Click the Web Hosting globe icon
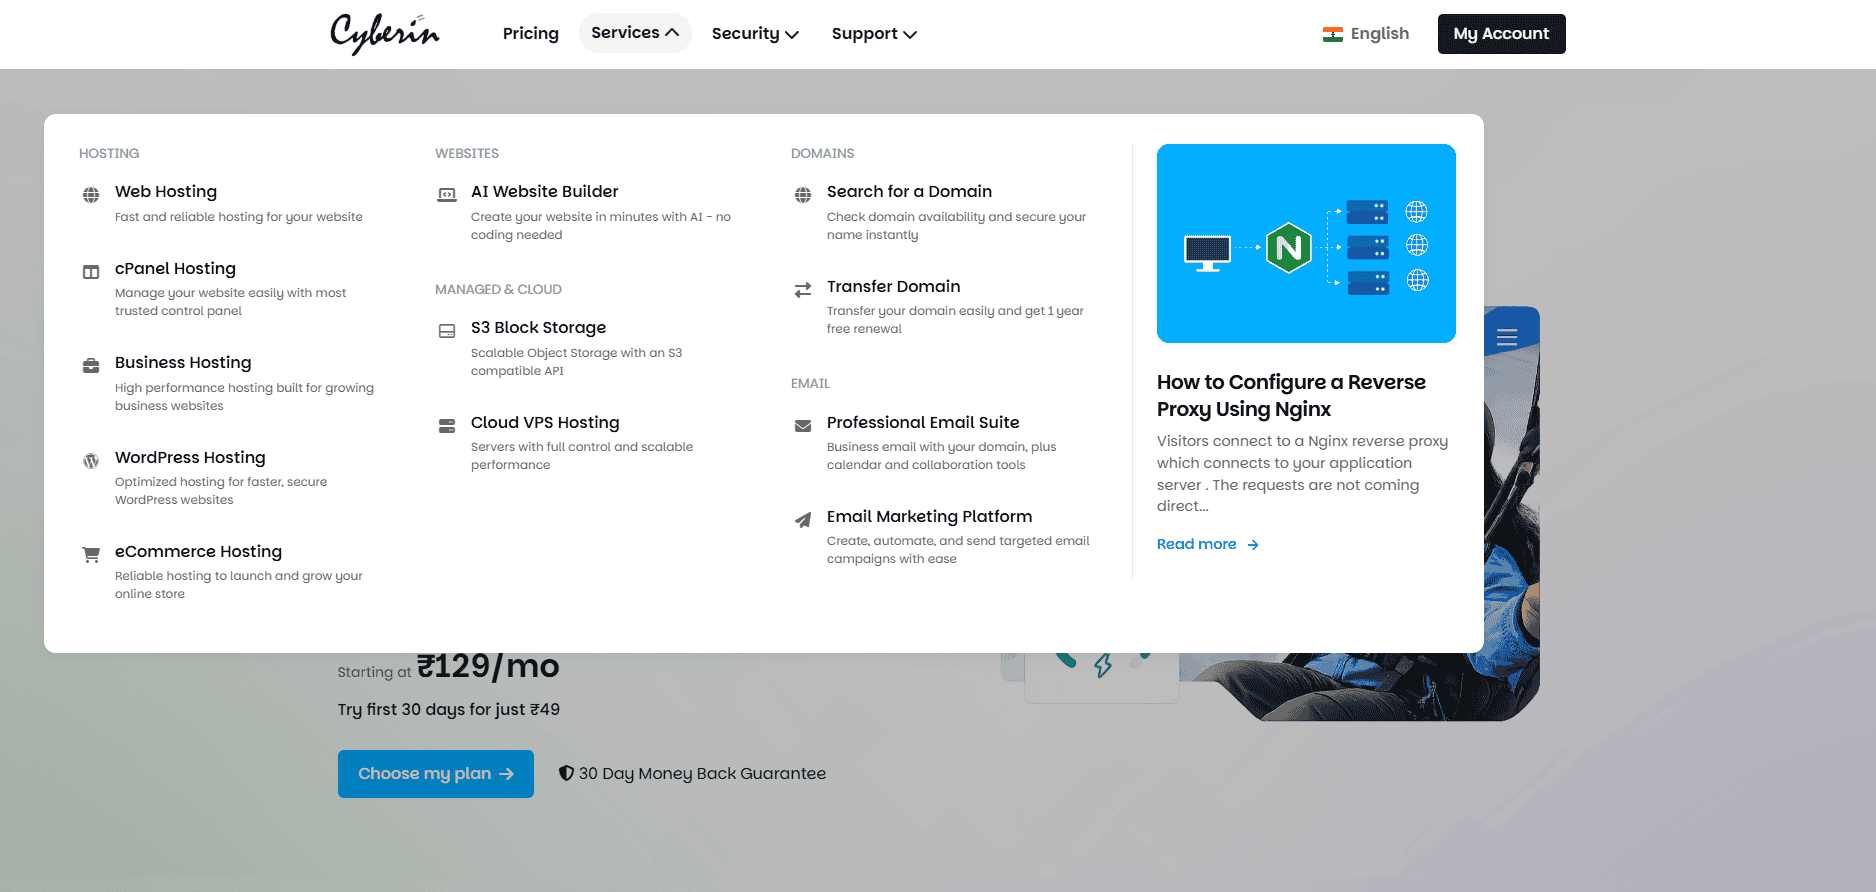 coord(91,194)
